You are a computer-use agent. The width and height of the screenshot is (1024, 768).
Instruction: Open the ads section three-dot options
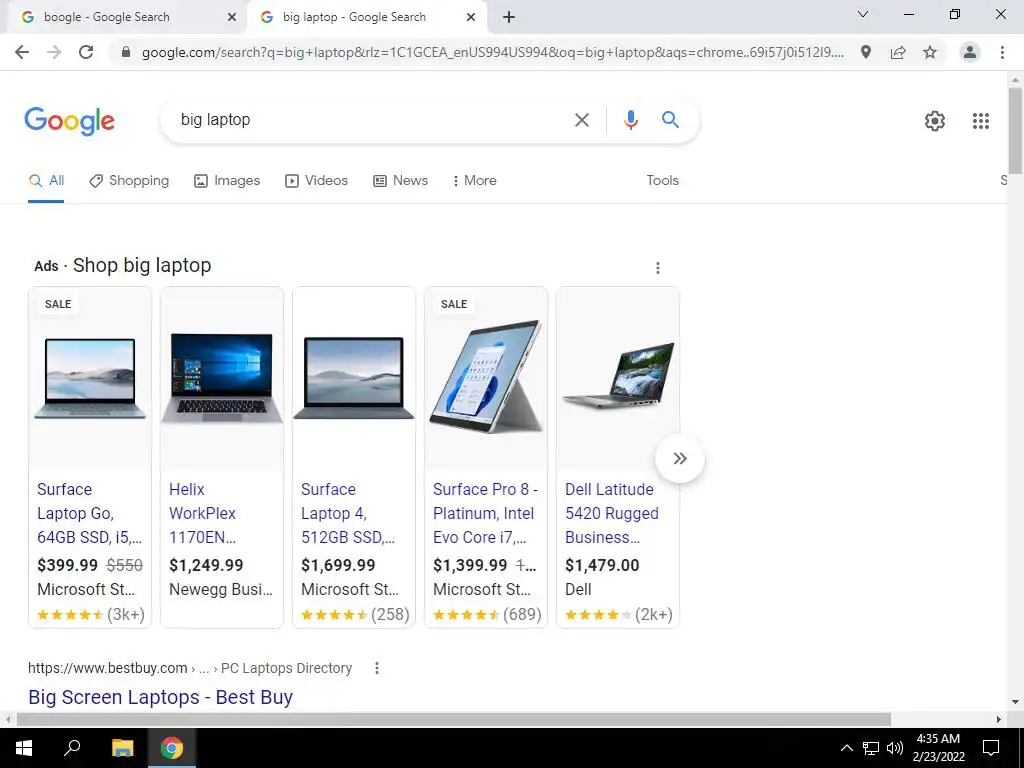[658, 268]
